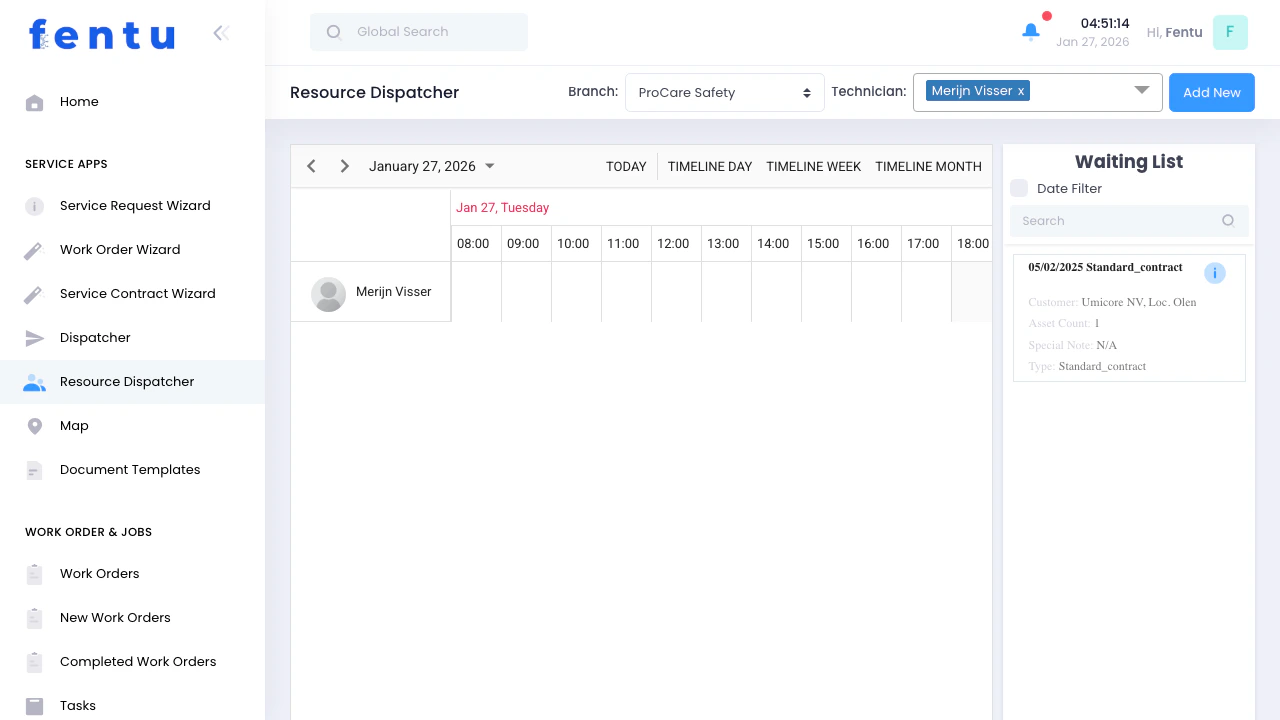Switch to TIMELINE WEEK view

coord(813,166)
